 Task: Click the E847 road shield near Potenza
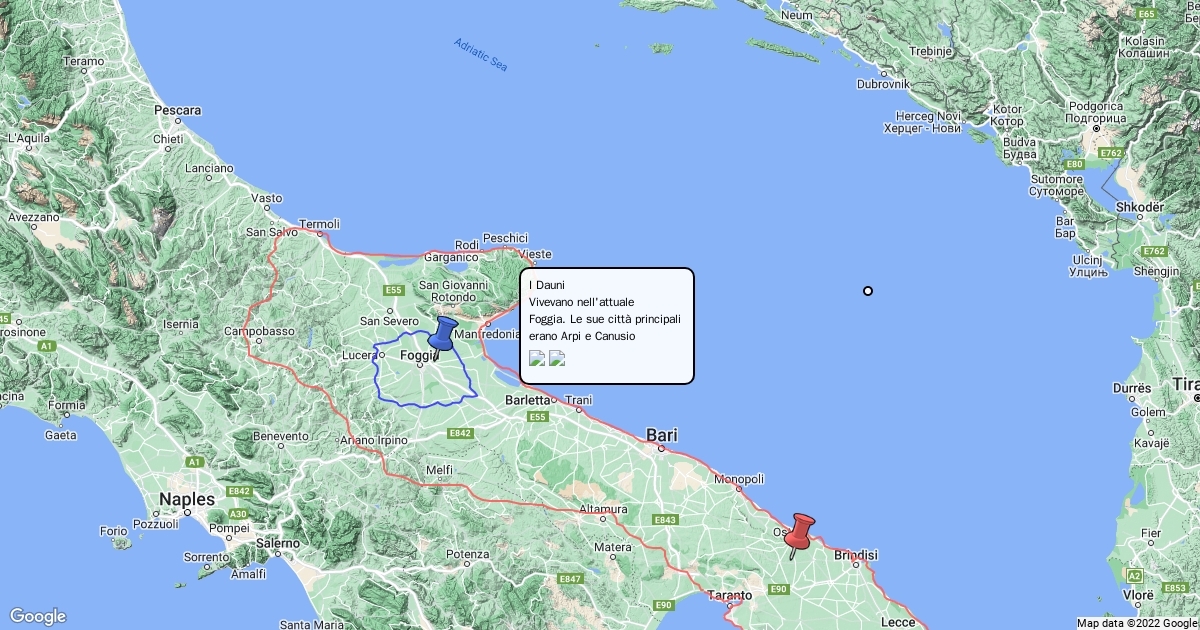pos(570,579)
